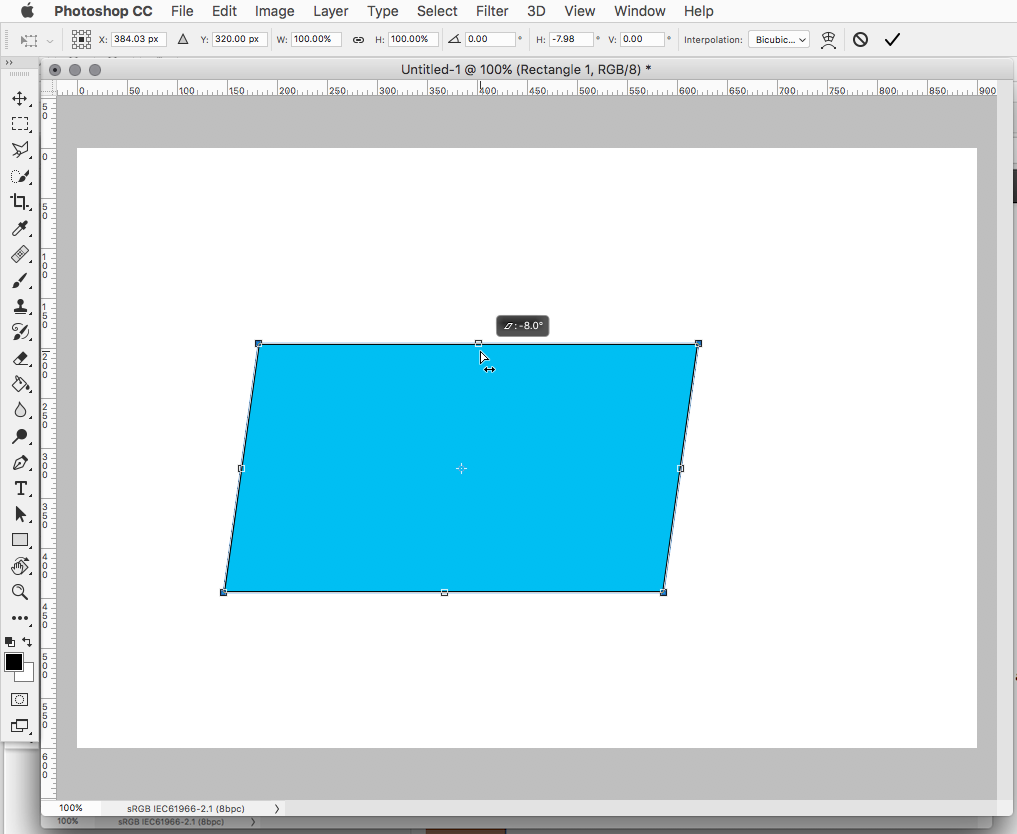Select the Pen tool
The width and height of the screenshot is (1017, 834).
19,462
